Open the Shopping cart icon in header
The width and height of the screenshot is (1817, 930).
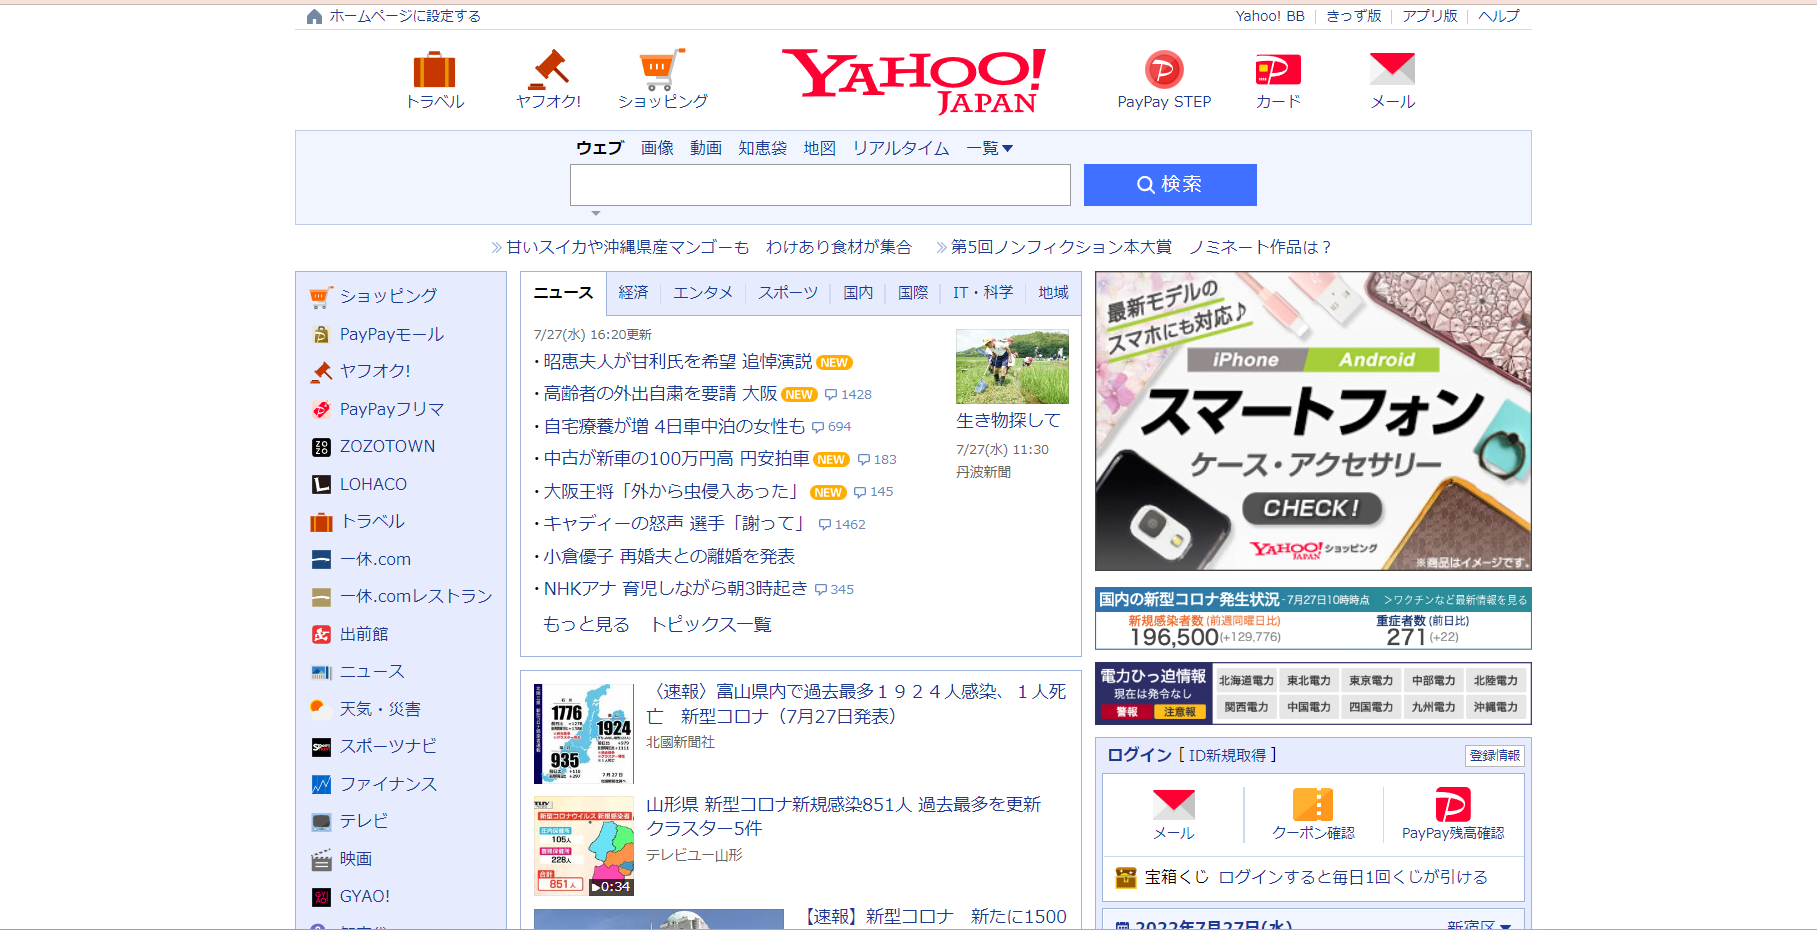tap(662, 68)
